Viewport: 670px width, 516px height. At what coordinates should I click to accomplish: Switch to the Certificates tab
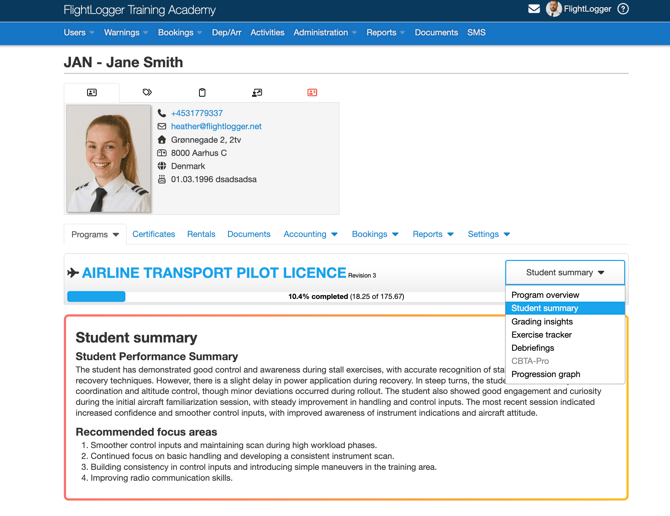pyautogui.click(x=154, y=234)
